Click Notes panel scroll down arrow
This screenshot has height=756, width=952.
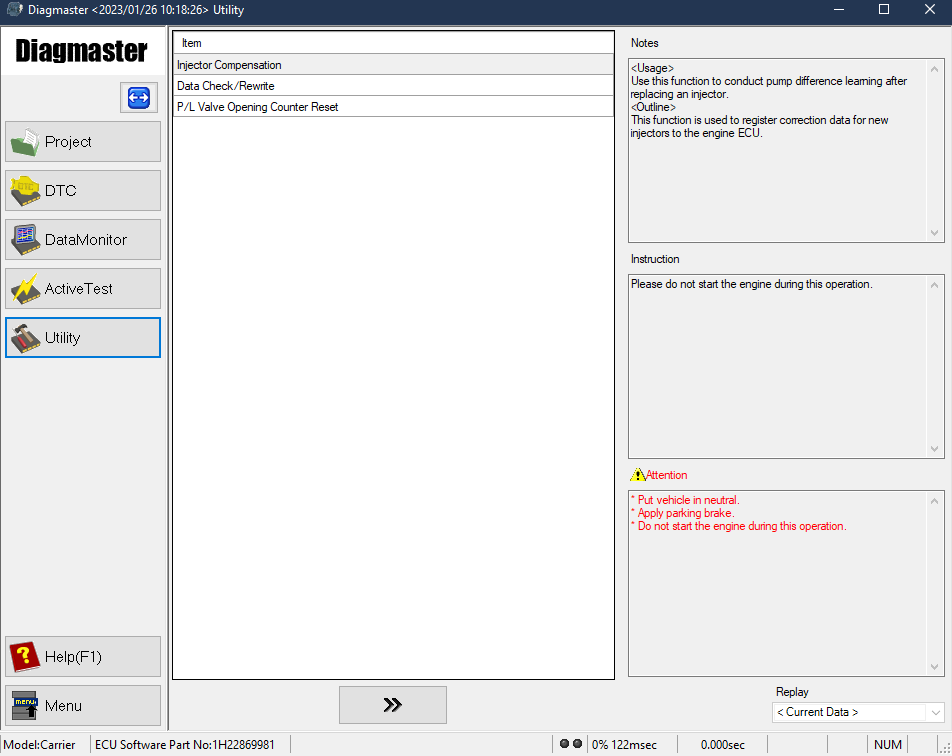(x=934, y=233)
